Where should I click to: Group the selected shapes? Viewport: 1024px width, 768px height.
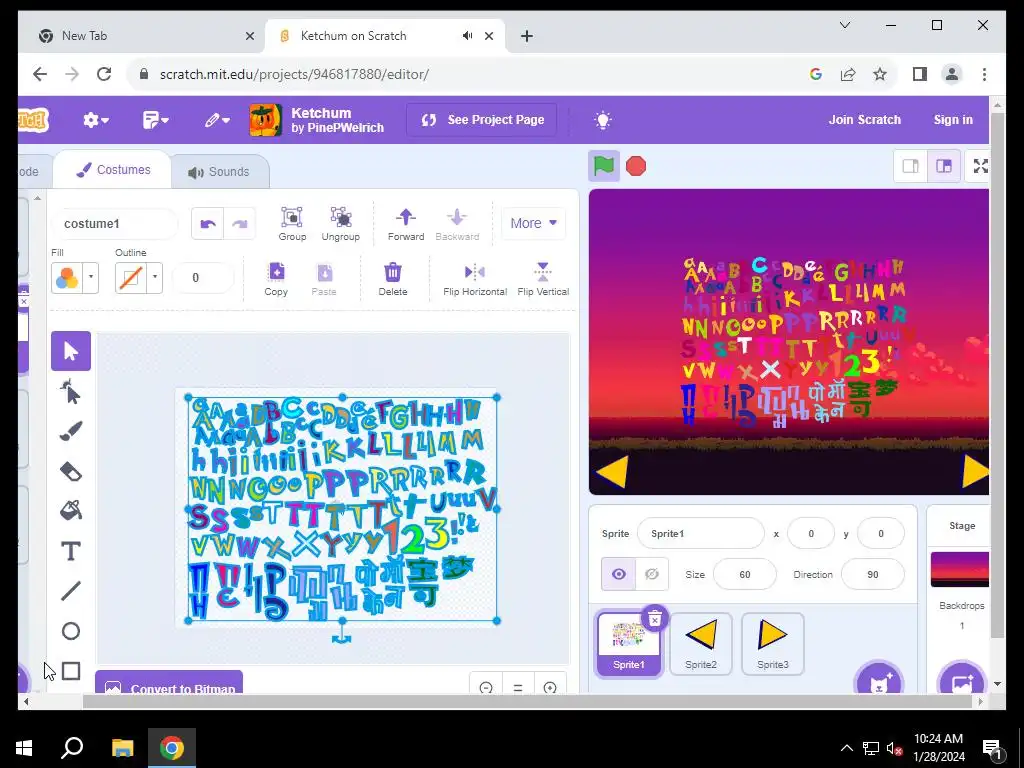(292, 224)
